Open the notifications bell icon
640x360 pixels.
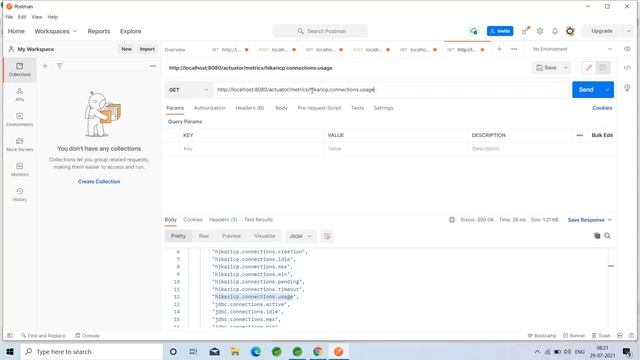pos(555,31)
